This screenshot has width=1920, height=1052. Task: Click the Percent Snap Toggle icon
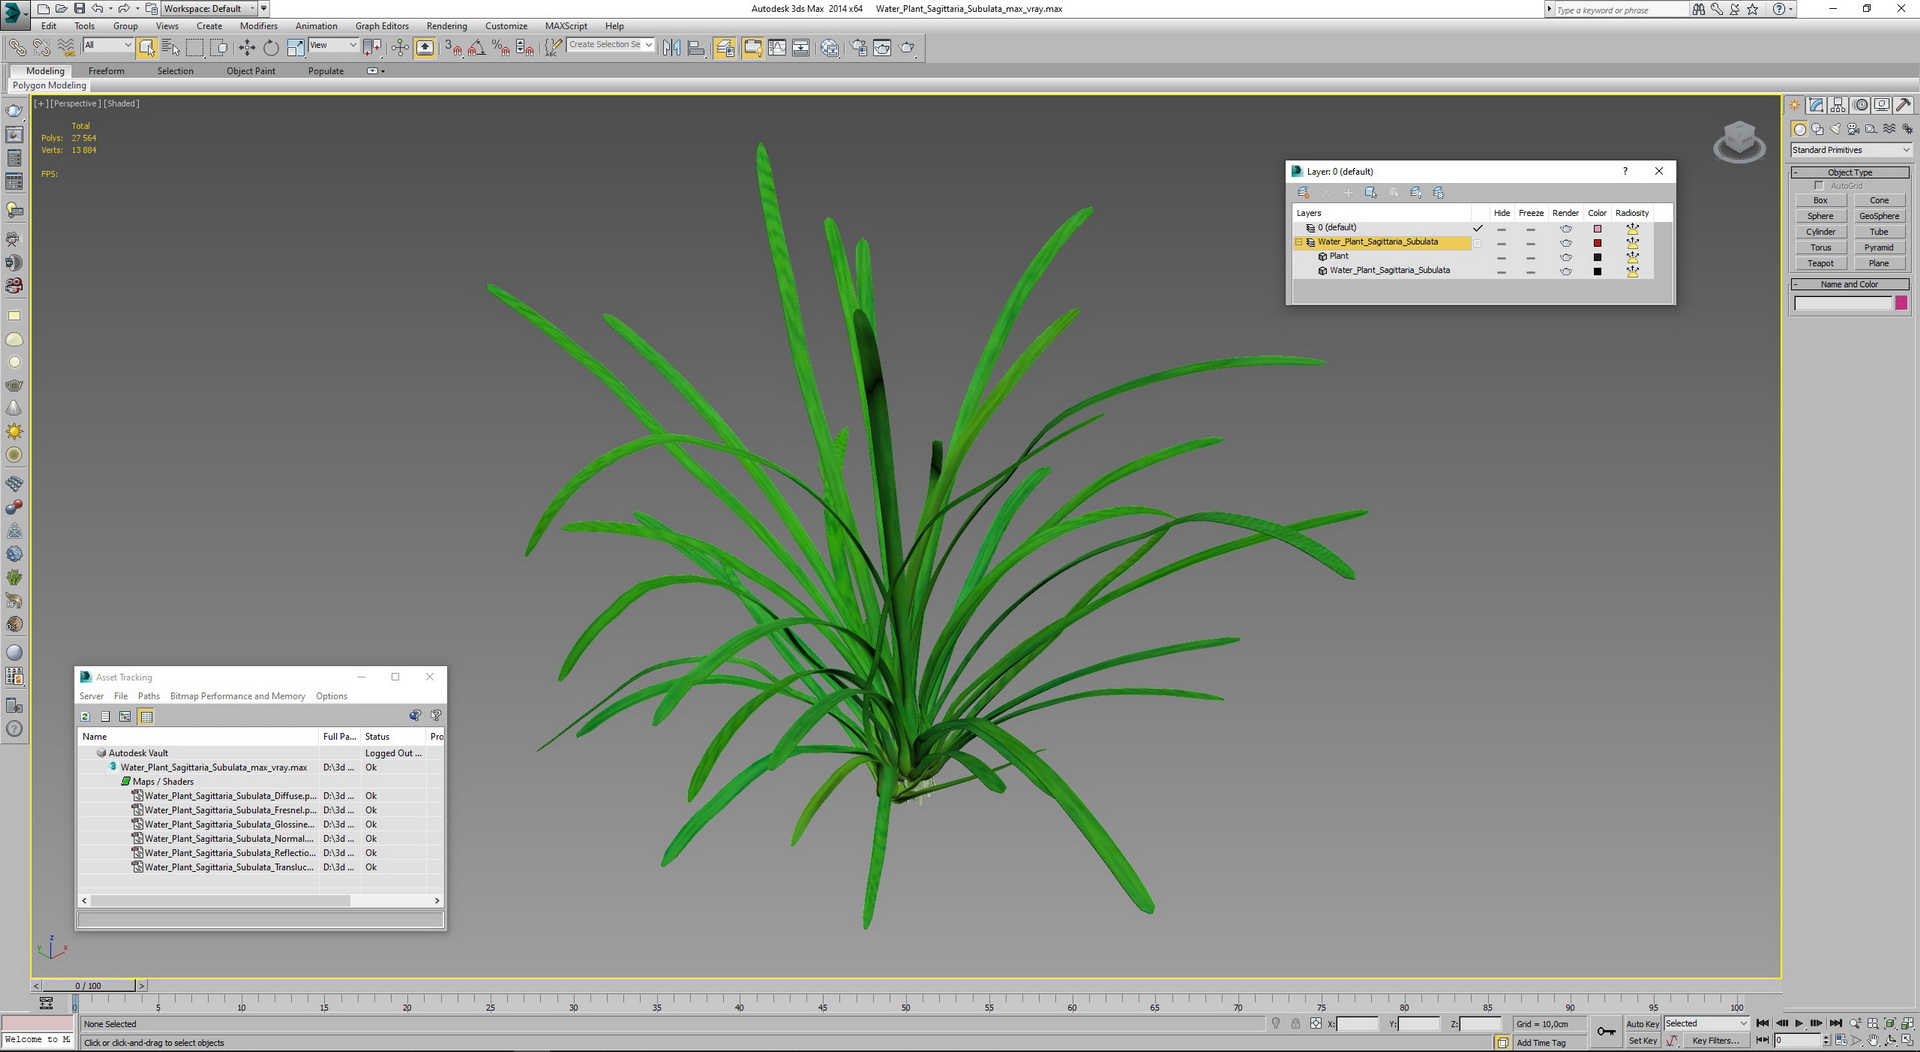tap(501, 47)
